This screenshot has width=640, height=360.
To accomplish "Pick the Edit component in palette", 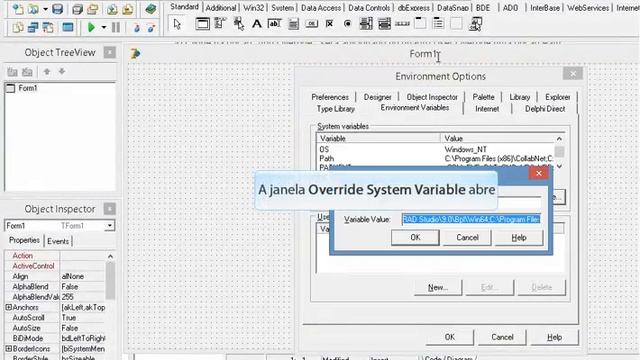I will (x=275, y=24).
